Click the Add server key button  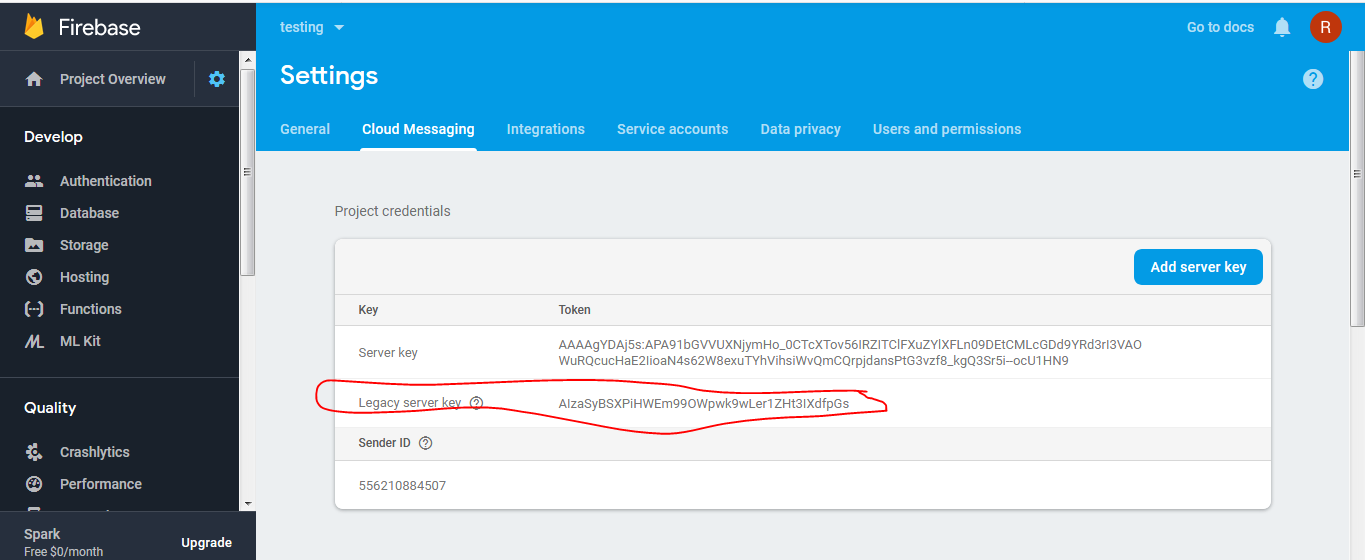(x=1198, y=267)
